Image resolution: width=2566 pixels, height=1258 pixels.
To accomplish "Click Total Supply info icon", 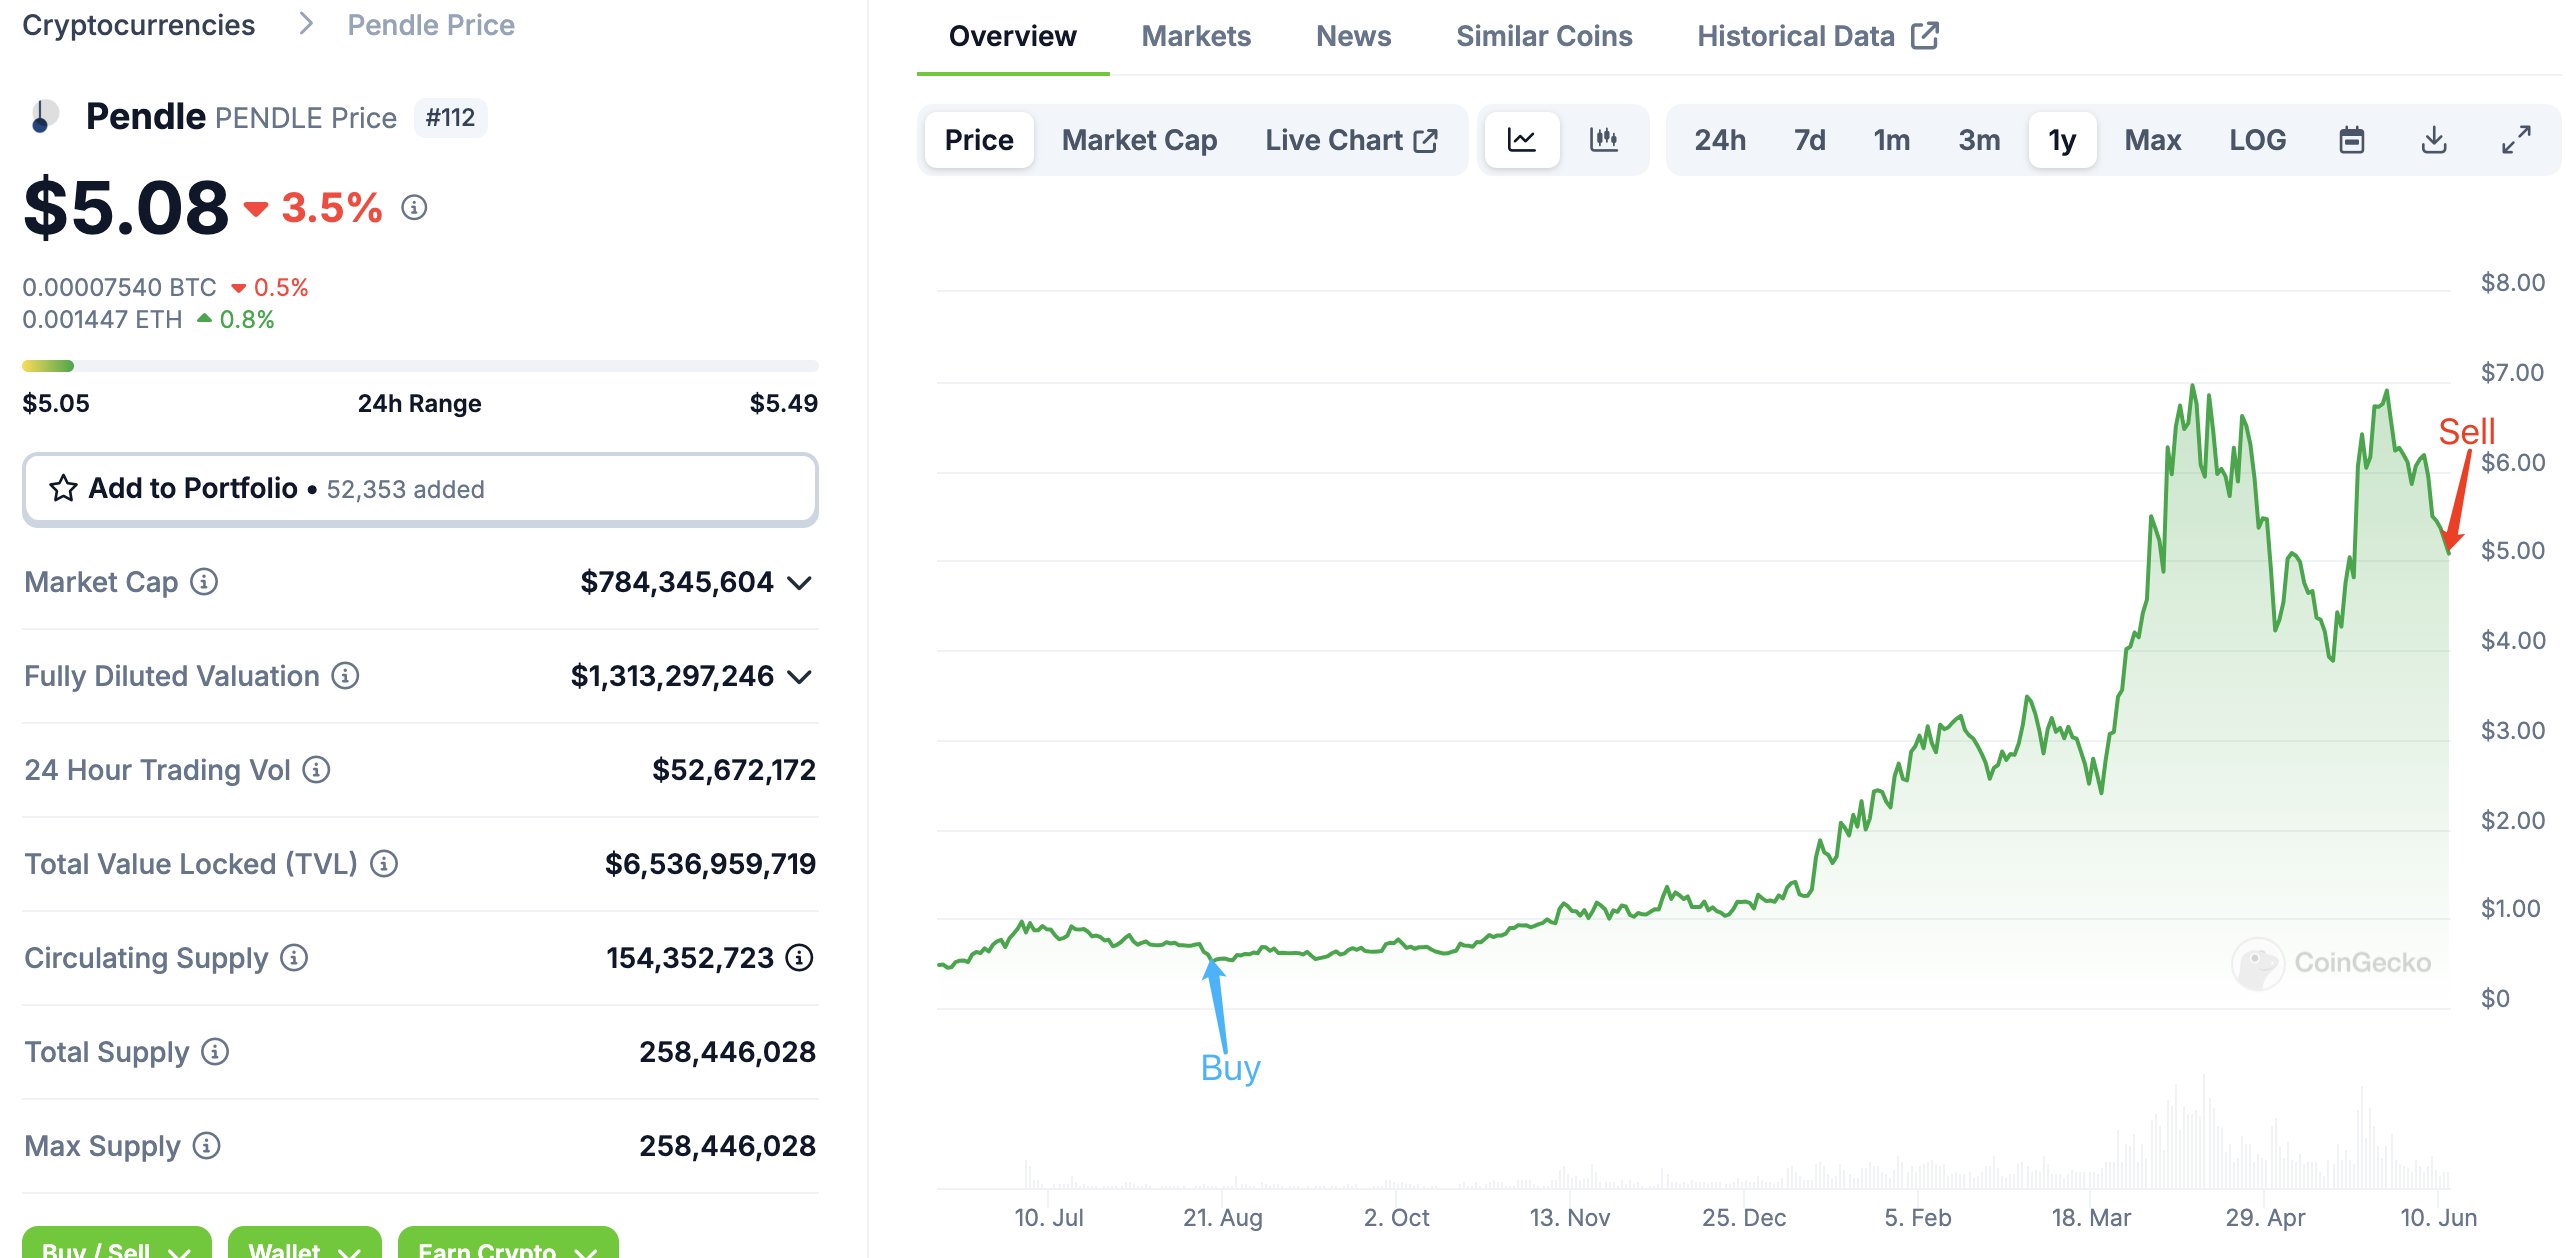I will pos(215,1051).
